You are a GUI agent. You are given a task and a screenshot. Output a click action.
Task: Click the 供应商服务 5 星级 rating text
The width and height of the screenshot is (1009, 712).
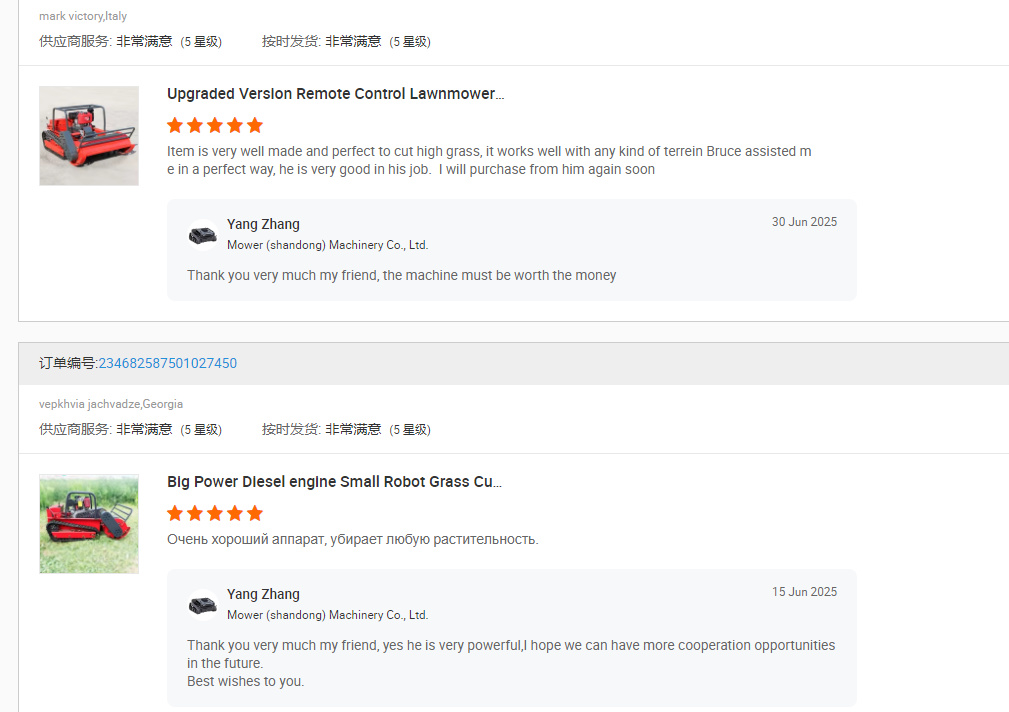(131, 42)
